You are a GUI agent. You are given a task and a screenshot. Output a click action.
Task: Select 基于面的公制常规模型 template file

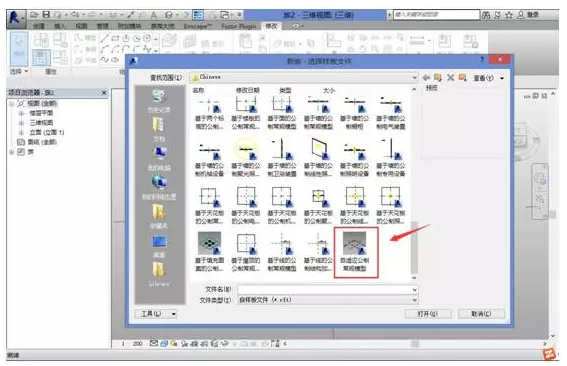point(282,112)
